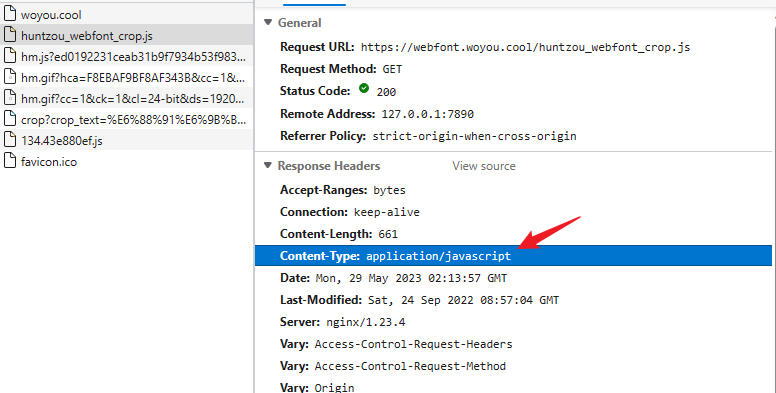Image resolution: width=776 pixels, height=393 pixels.
Task: Click Vary Access-Control-Request-Method row
Action: click(x=392, y=366)
